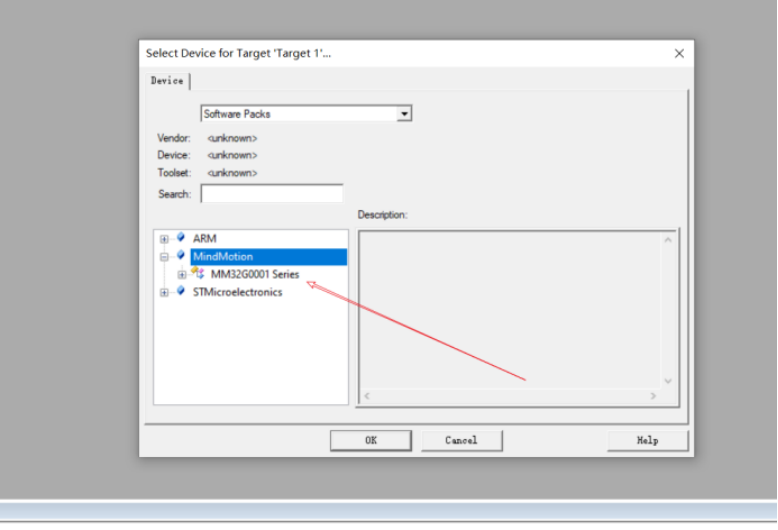
Task: Select the MM32G0001 Series label
Action: 254,274
